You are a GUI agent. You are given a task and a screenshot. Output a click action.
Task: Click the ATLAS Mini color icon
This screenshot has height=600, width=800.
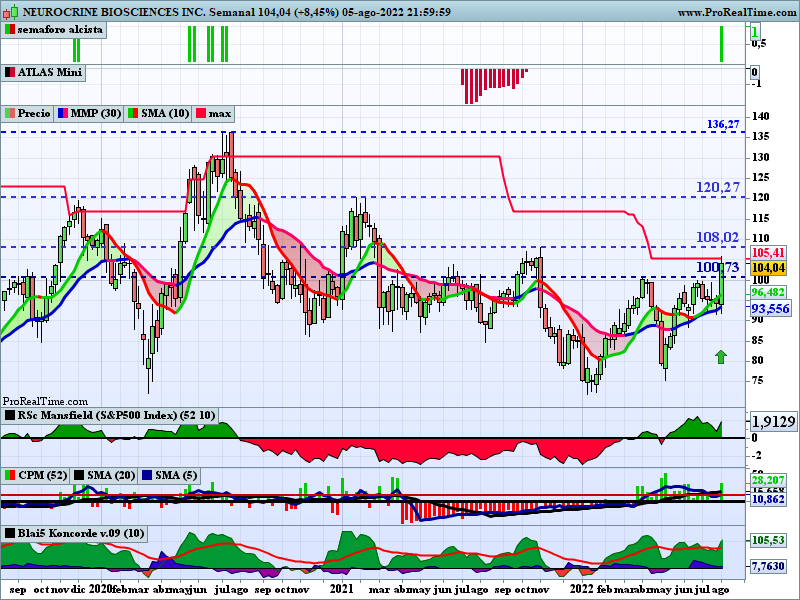coord(10,72)
